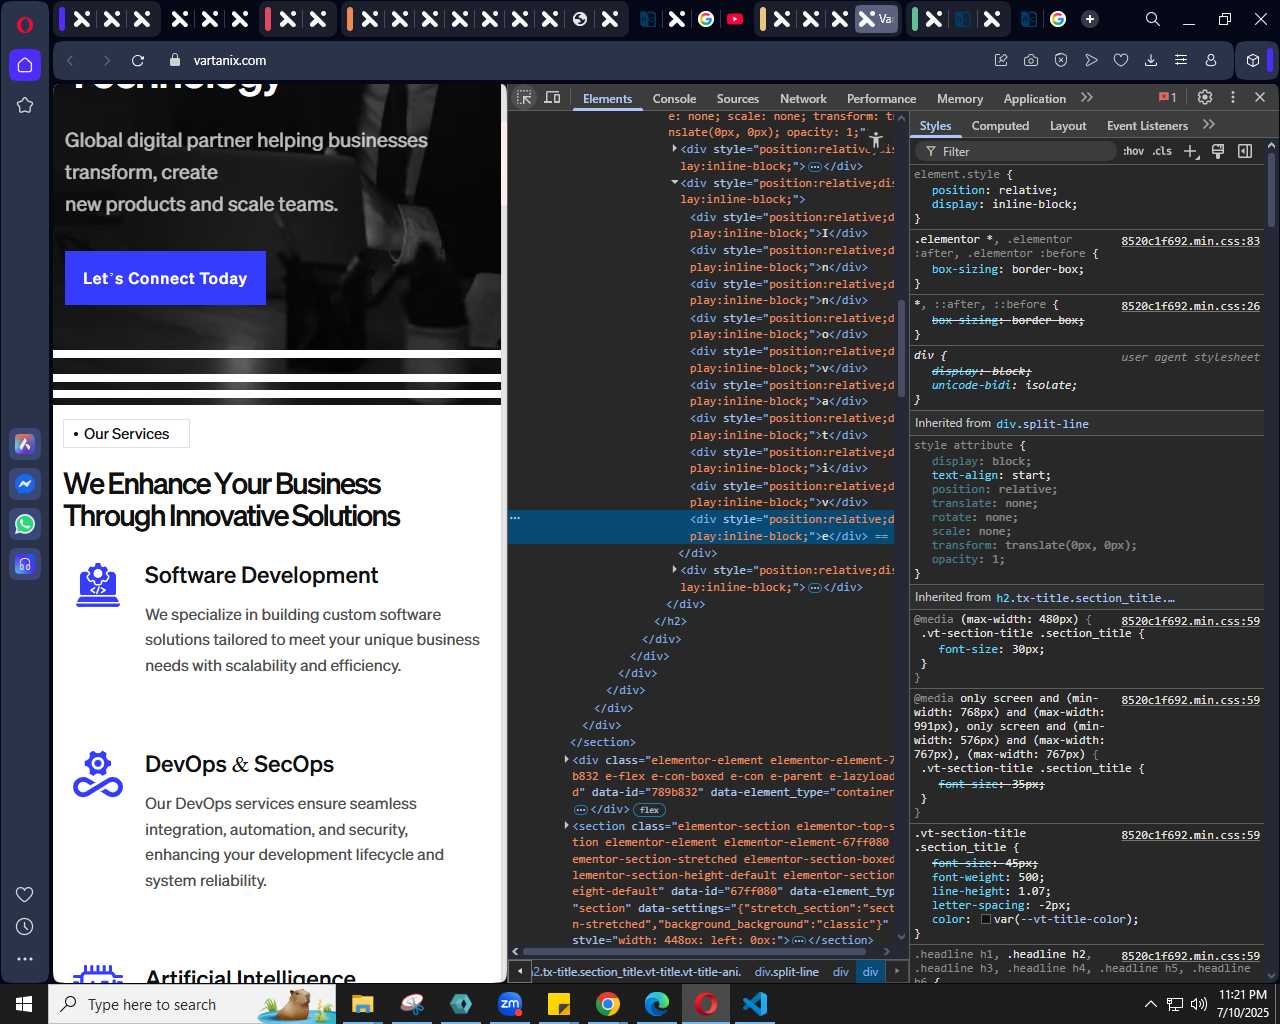The height and width of the screenshot is (1024, 1280).
Task: Click the Let's Connect Today button
Action: click(165, 278)
